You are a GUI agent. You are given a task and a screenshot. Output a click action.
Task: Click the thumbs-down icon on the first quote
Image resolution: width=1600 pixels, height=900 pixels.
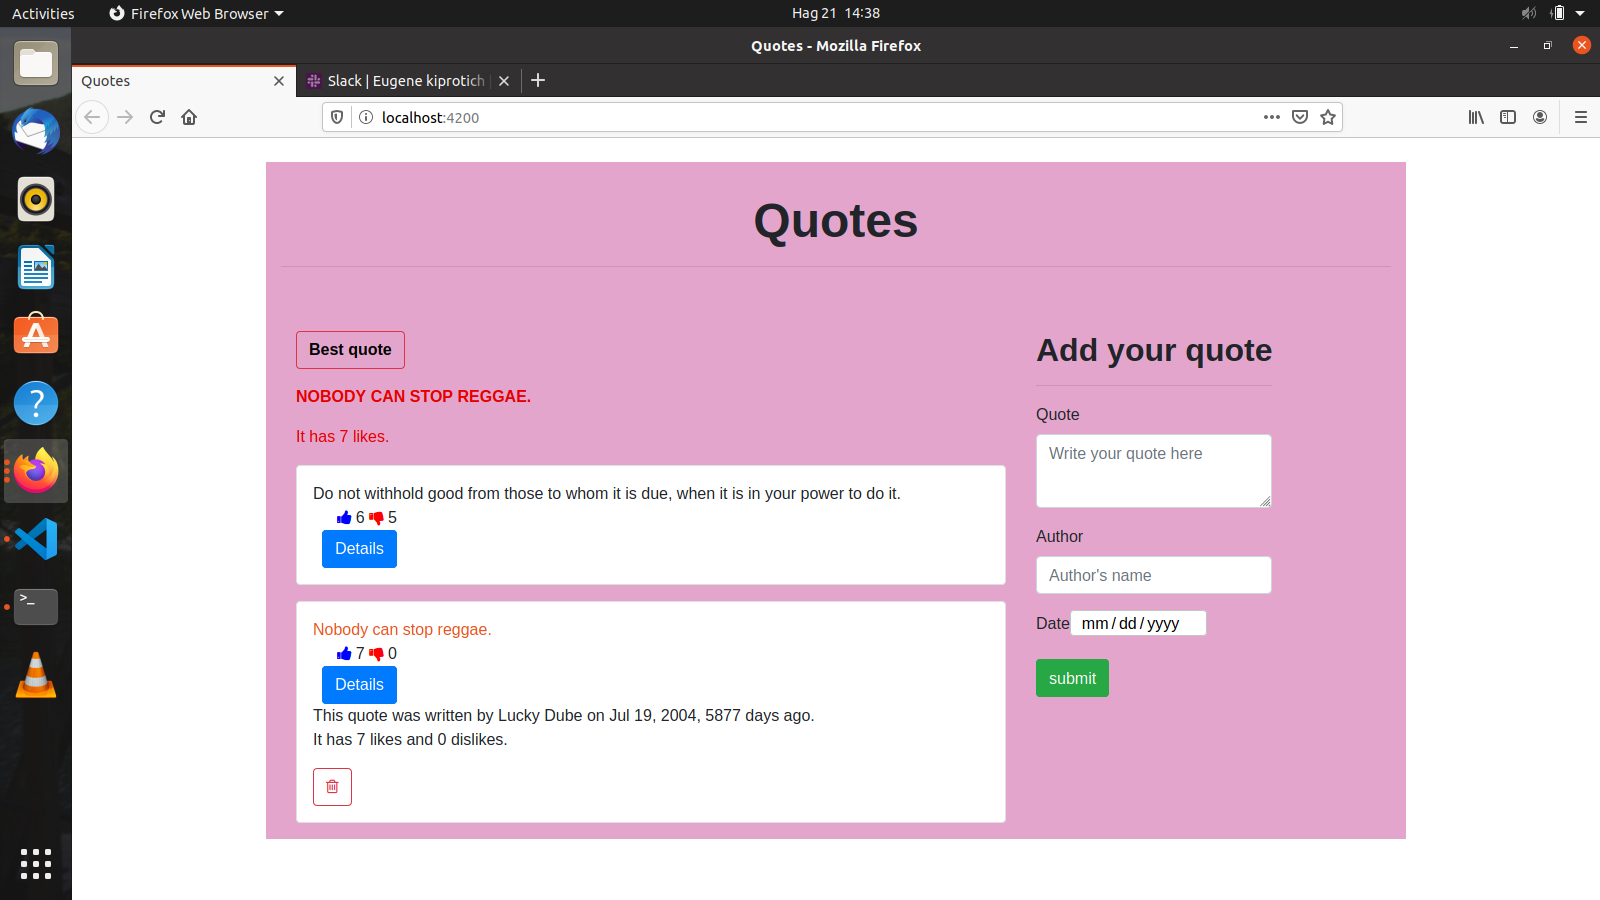pyautogui.click(x=376, y=517)
